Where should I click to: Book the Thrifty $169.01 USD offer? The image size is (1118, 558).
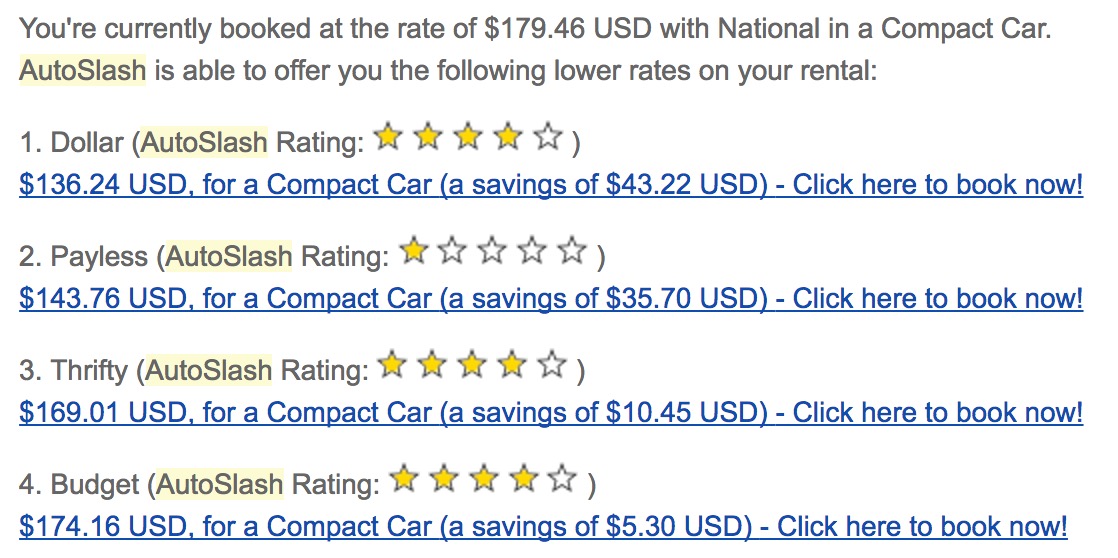coord(550,412)
